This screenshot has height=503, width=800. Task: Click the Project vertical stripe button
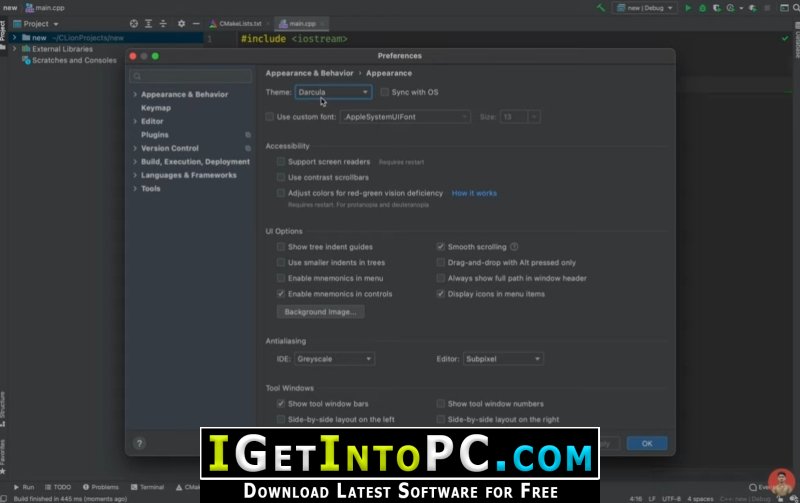pyautogui.click(x=3, y=34)
